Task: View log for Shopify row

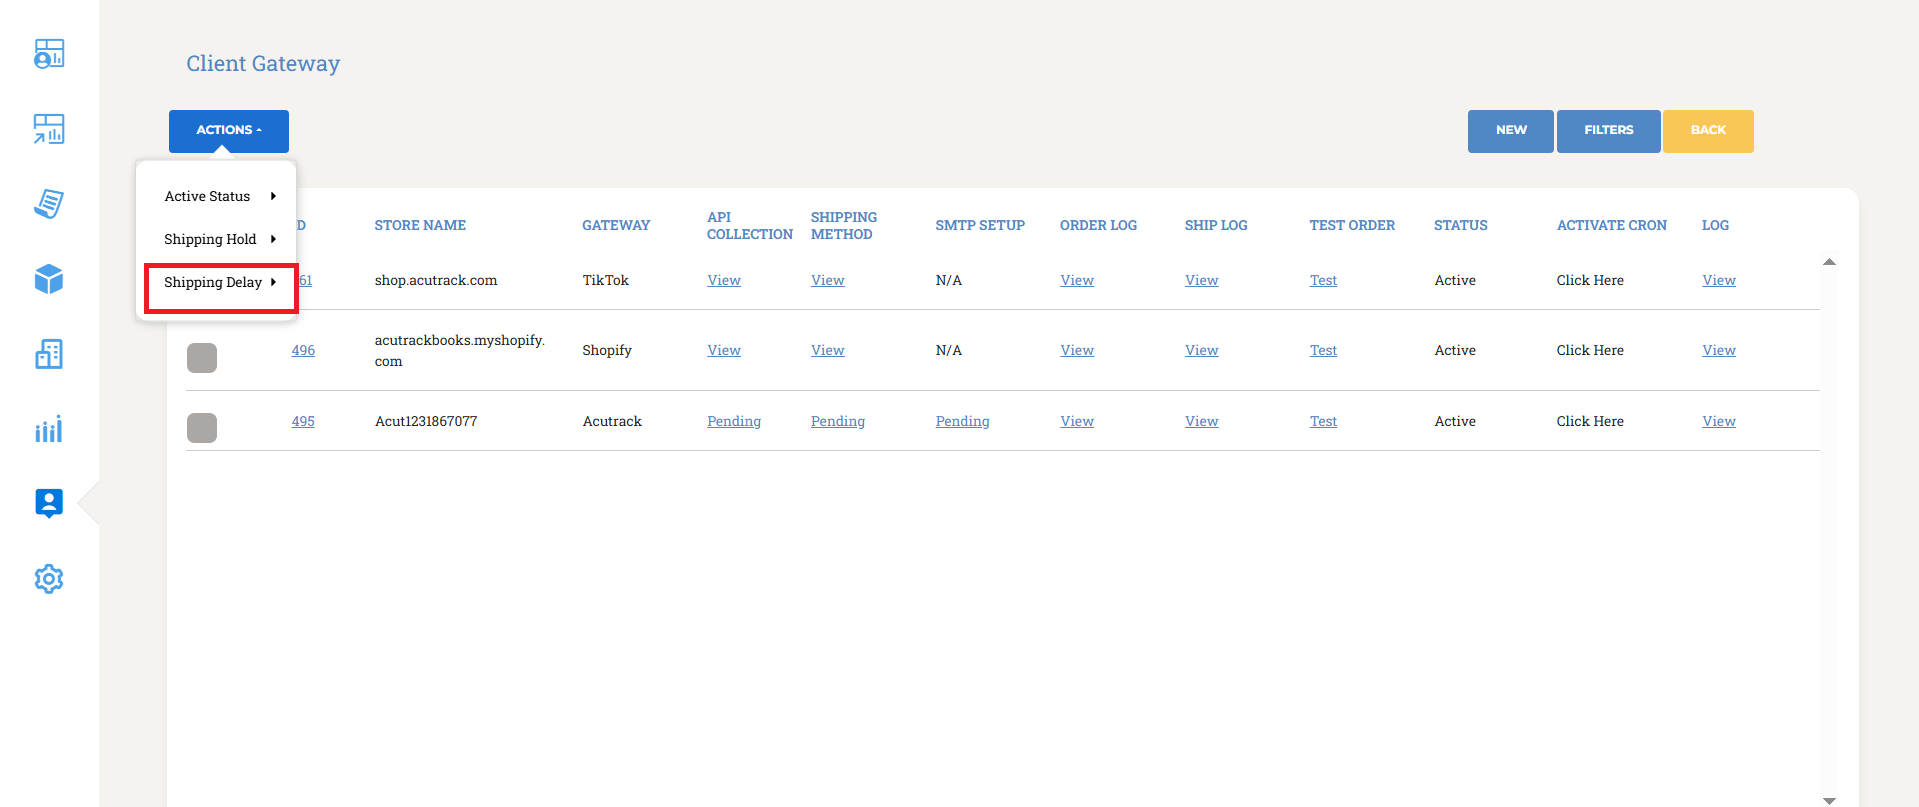Action: [1719, 350]
